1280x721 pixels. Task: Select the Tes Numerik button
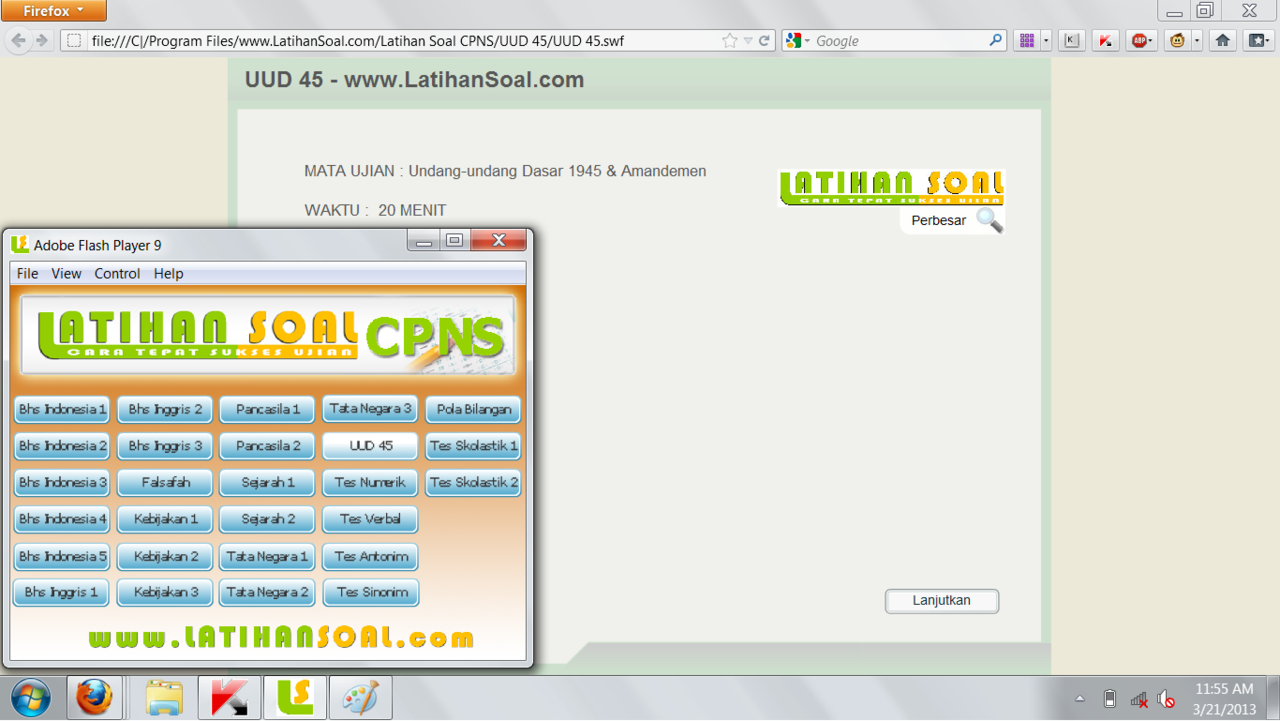pos(370,483)
